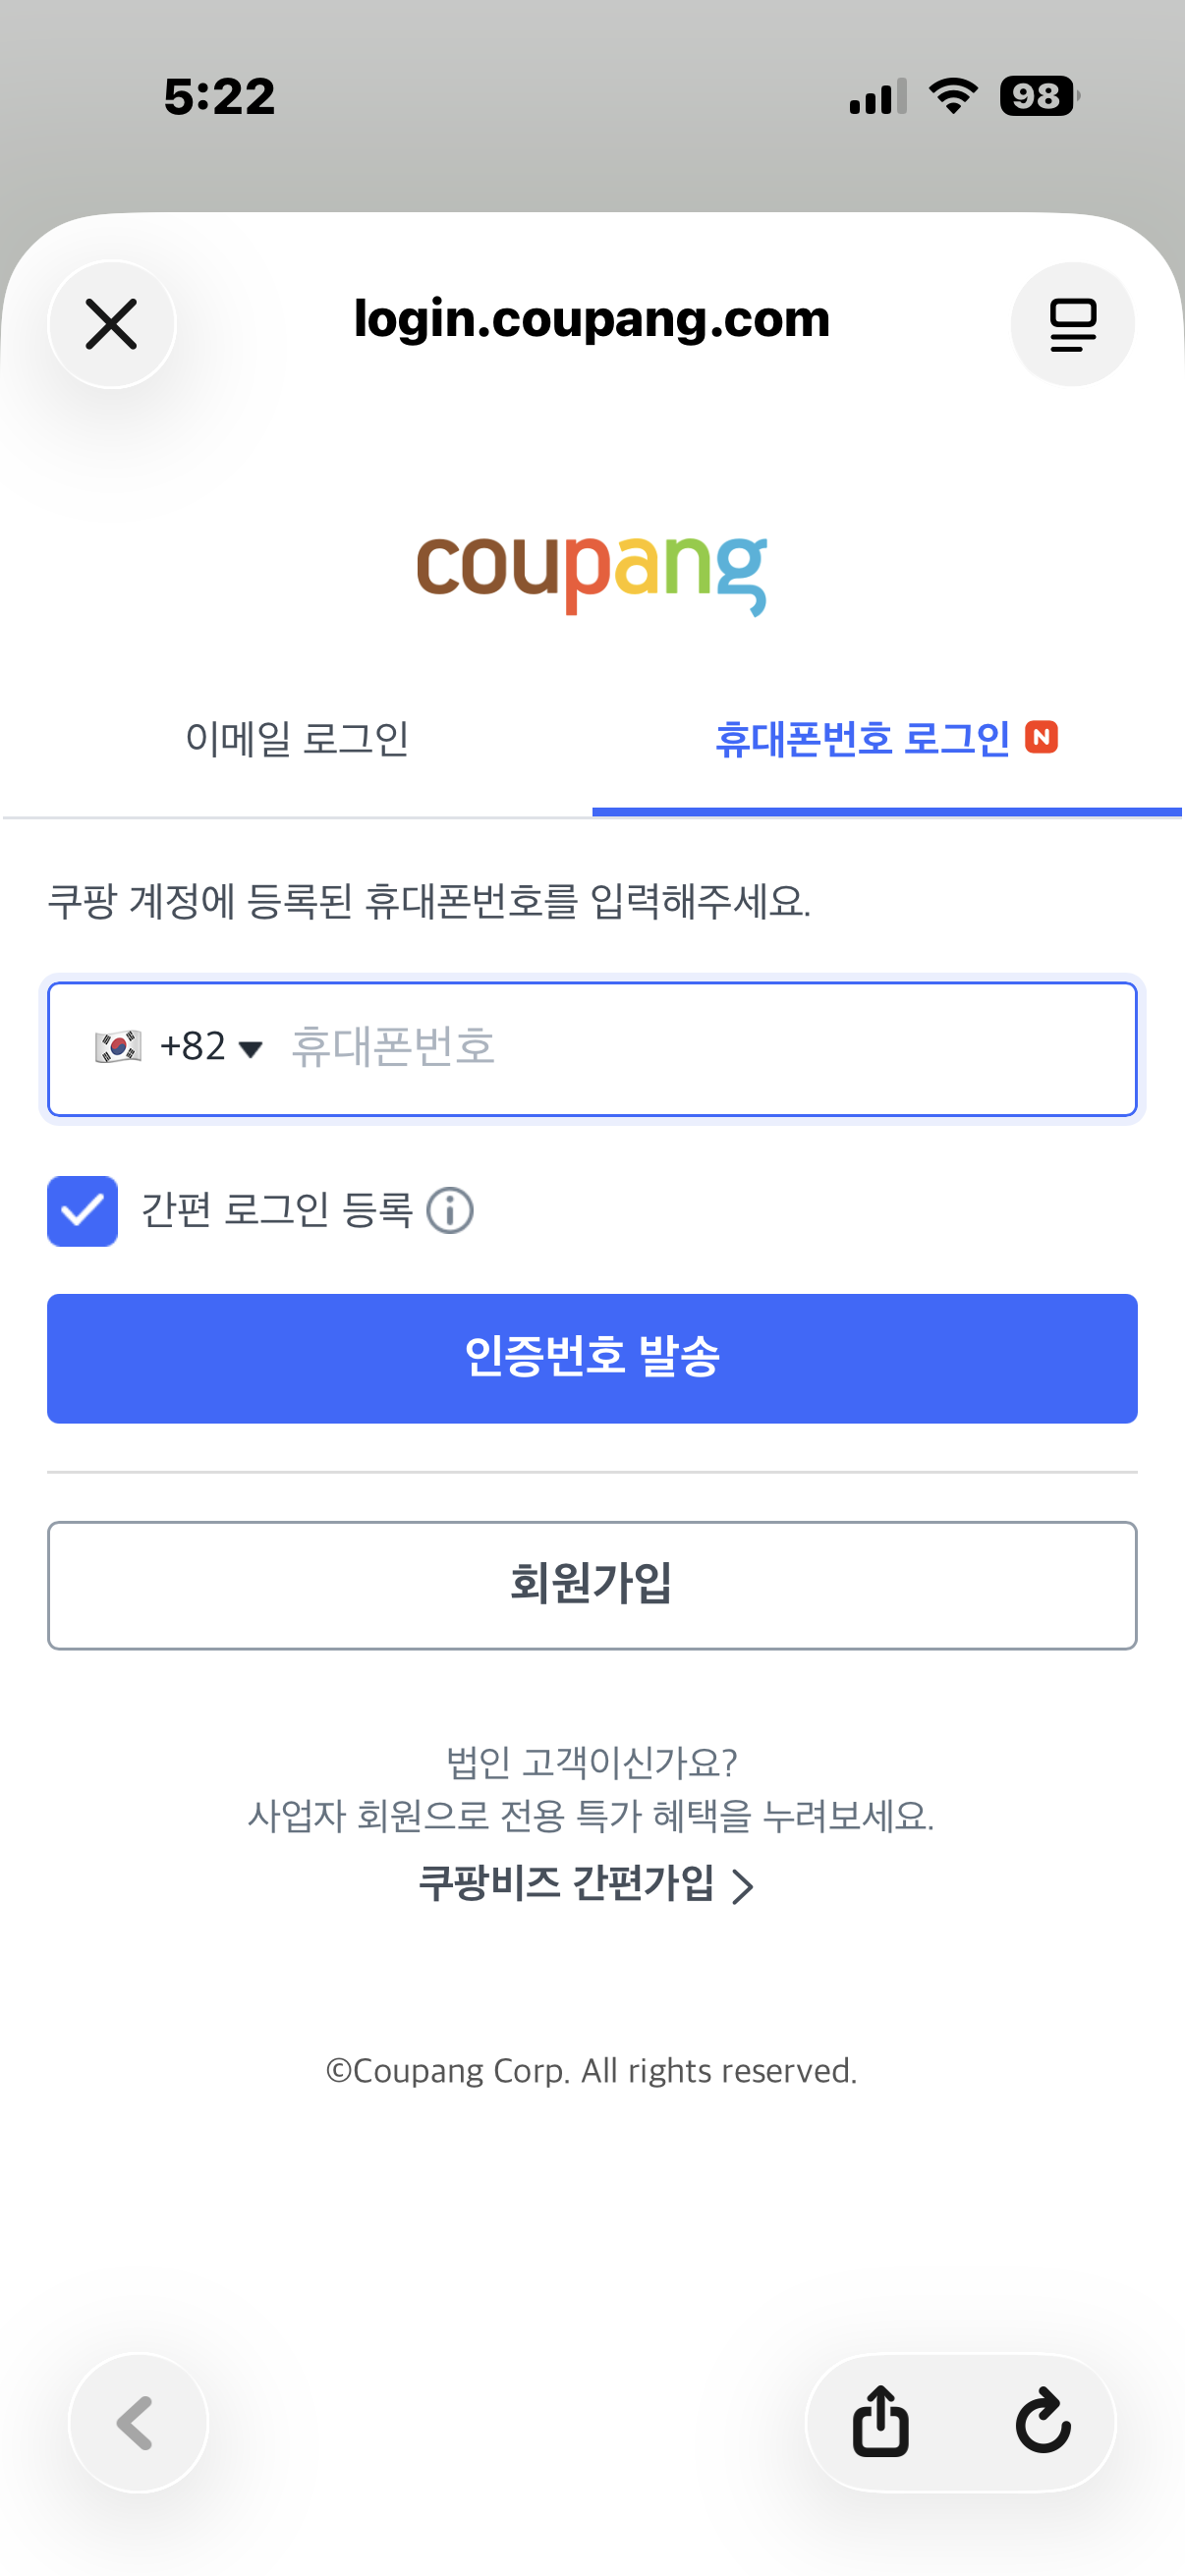Tap the red N badge on phone tab
1185x2576 pixels.
tap(1041, 738)
